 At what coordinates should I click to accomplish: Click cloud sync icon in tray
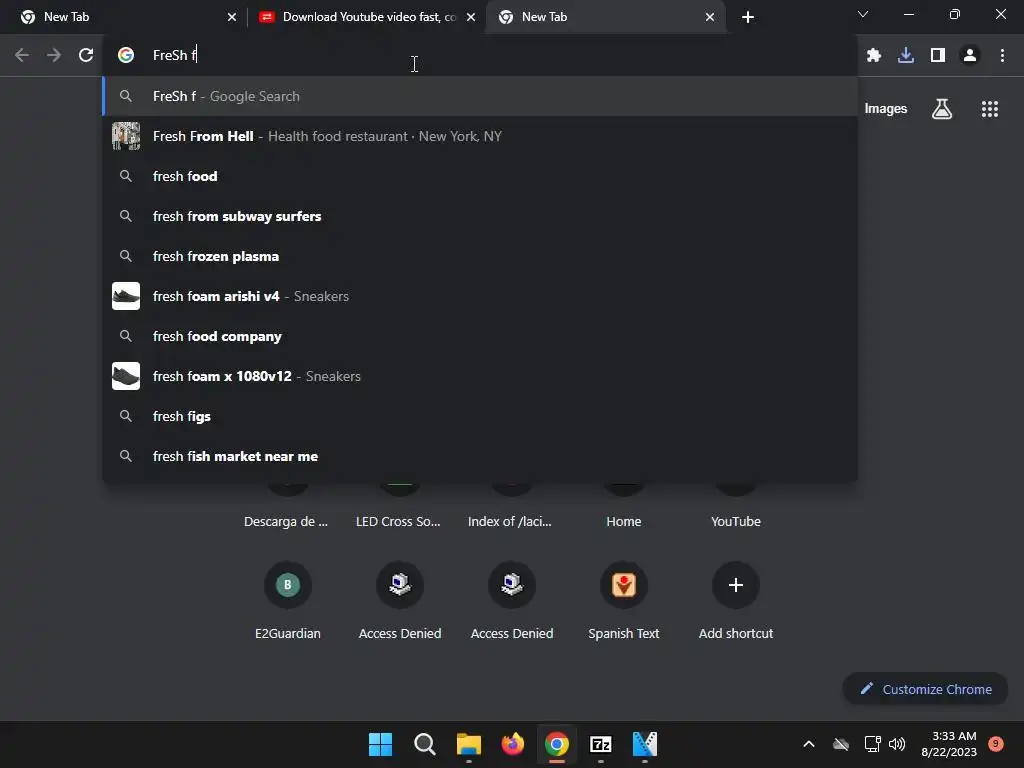841,744
